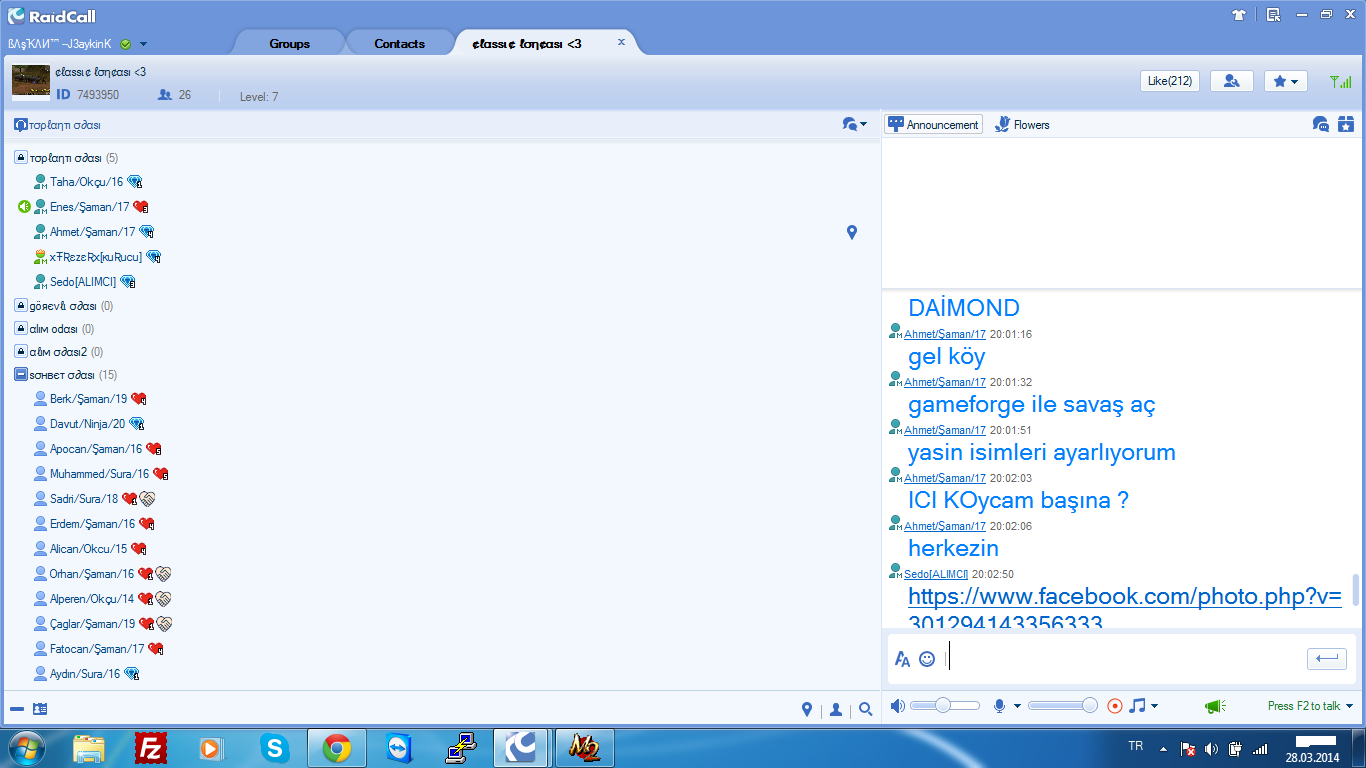The width and height of the screenshot is (1366, 768).
Task: Open the emoticon smiley picker
Action: [927, 659]
